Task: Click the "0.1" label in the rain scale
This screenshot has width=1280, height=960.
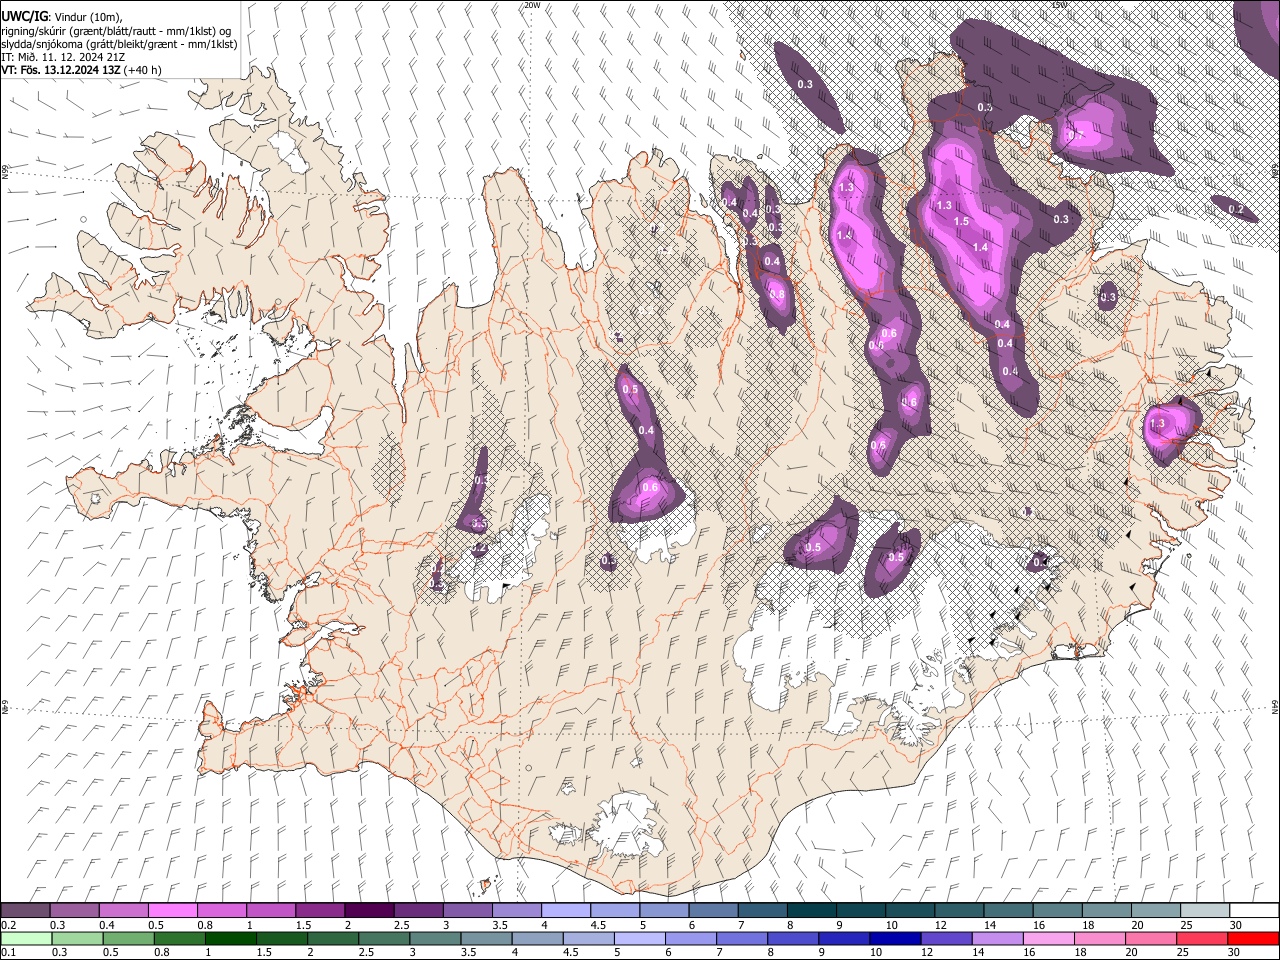Action: 7,952
